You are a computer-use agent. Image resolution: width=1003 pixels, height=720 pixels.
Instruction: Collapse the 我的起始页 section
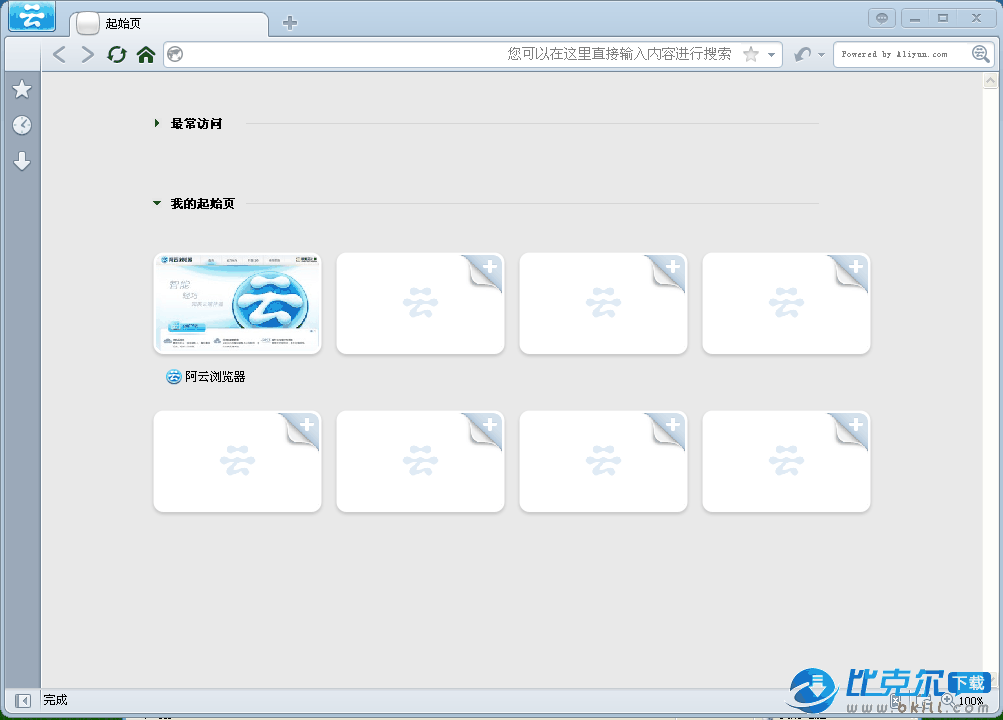[x=157, y=203]
